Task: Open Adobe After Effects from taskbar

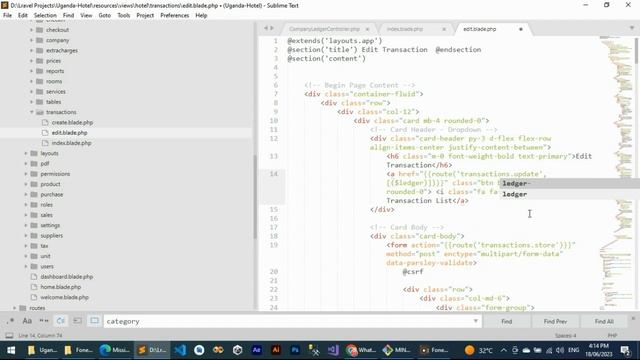Action: (257, 350)
